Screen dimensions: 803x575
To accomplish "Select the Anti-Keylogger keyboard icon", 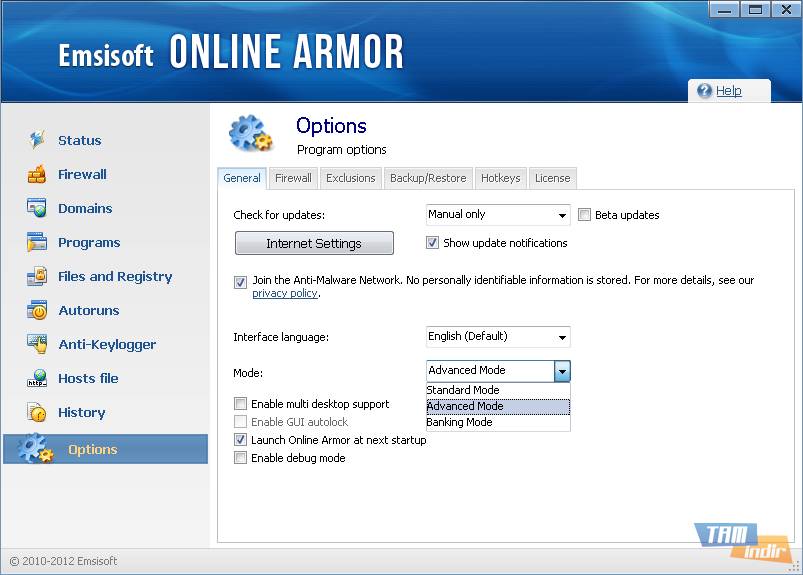I will 37,344.
